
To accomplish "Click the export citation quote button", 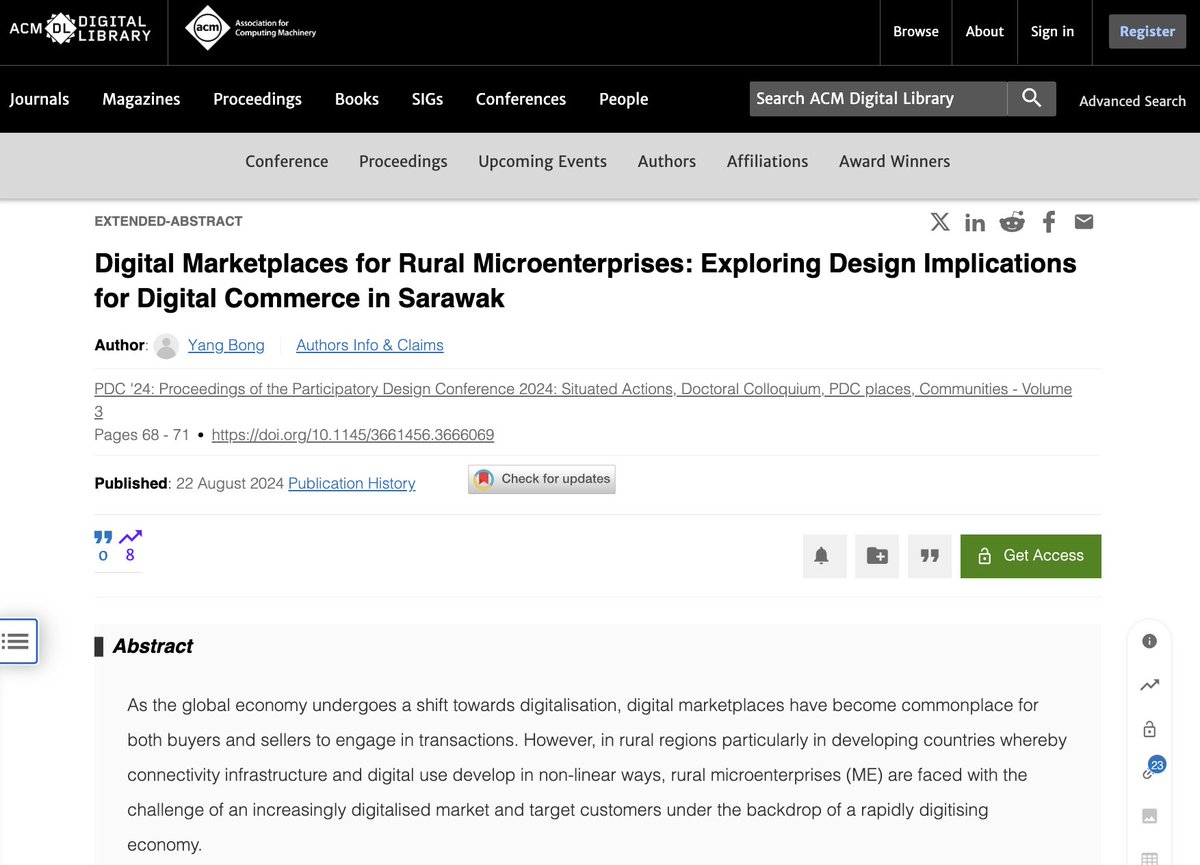I will pyautogui.click(x=930, y=556).
